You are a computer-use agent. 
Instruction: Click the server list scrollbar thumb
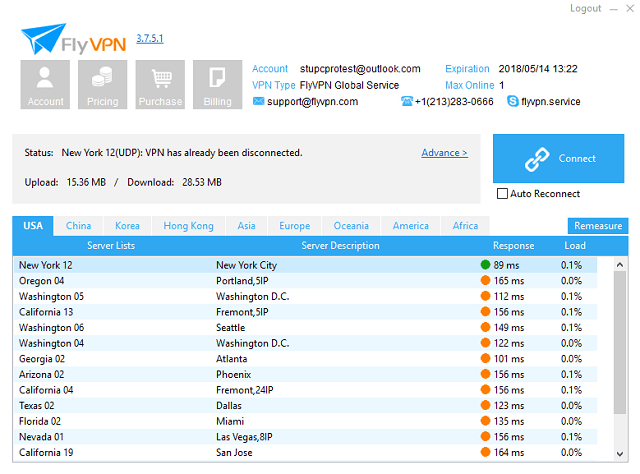[x=620, y=343]
